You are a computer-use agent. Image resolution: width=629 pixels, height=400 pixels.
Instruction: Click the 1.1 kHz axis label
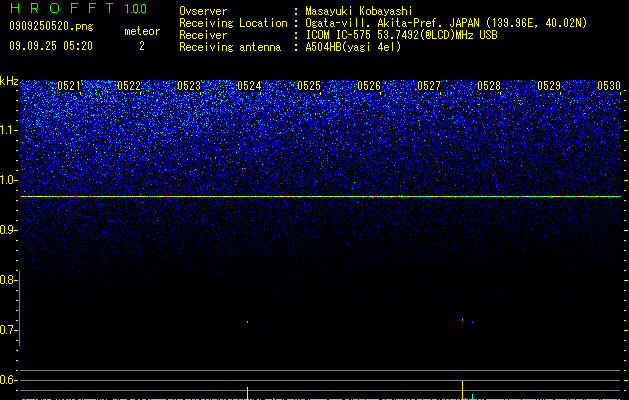click(x=9, y=130)
